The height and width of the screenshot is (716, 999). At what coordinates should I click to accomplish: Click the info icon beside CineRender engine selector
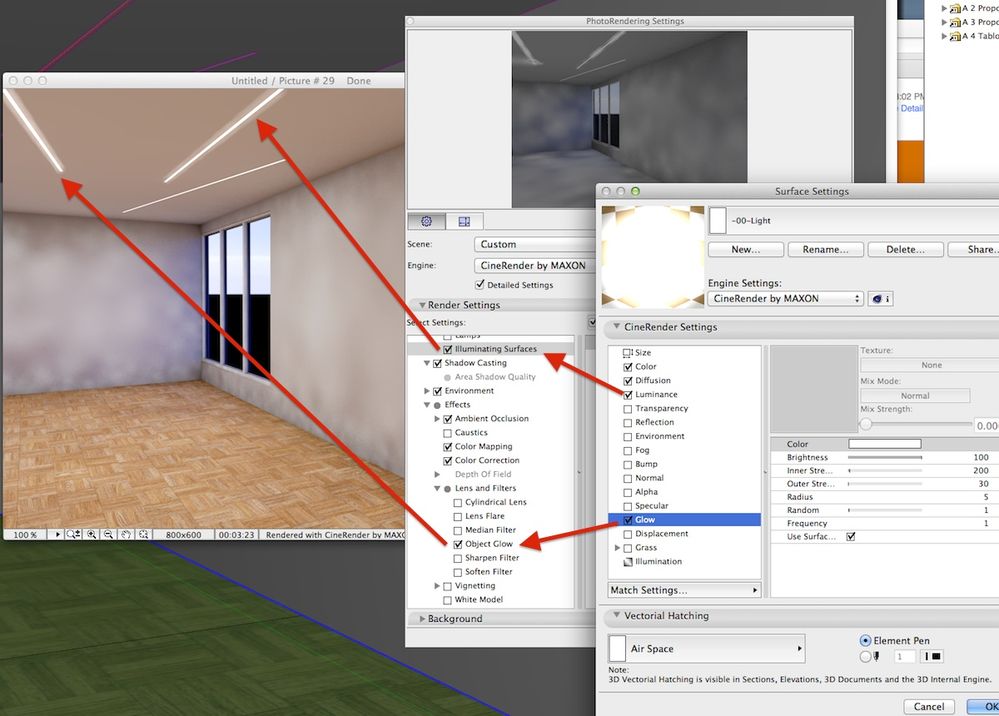[x=880, y=298]
